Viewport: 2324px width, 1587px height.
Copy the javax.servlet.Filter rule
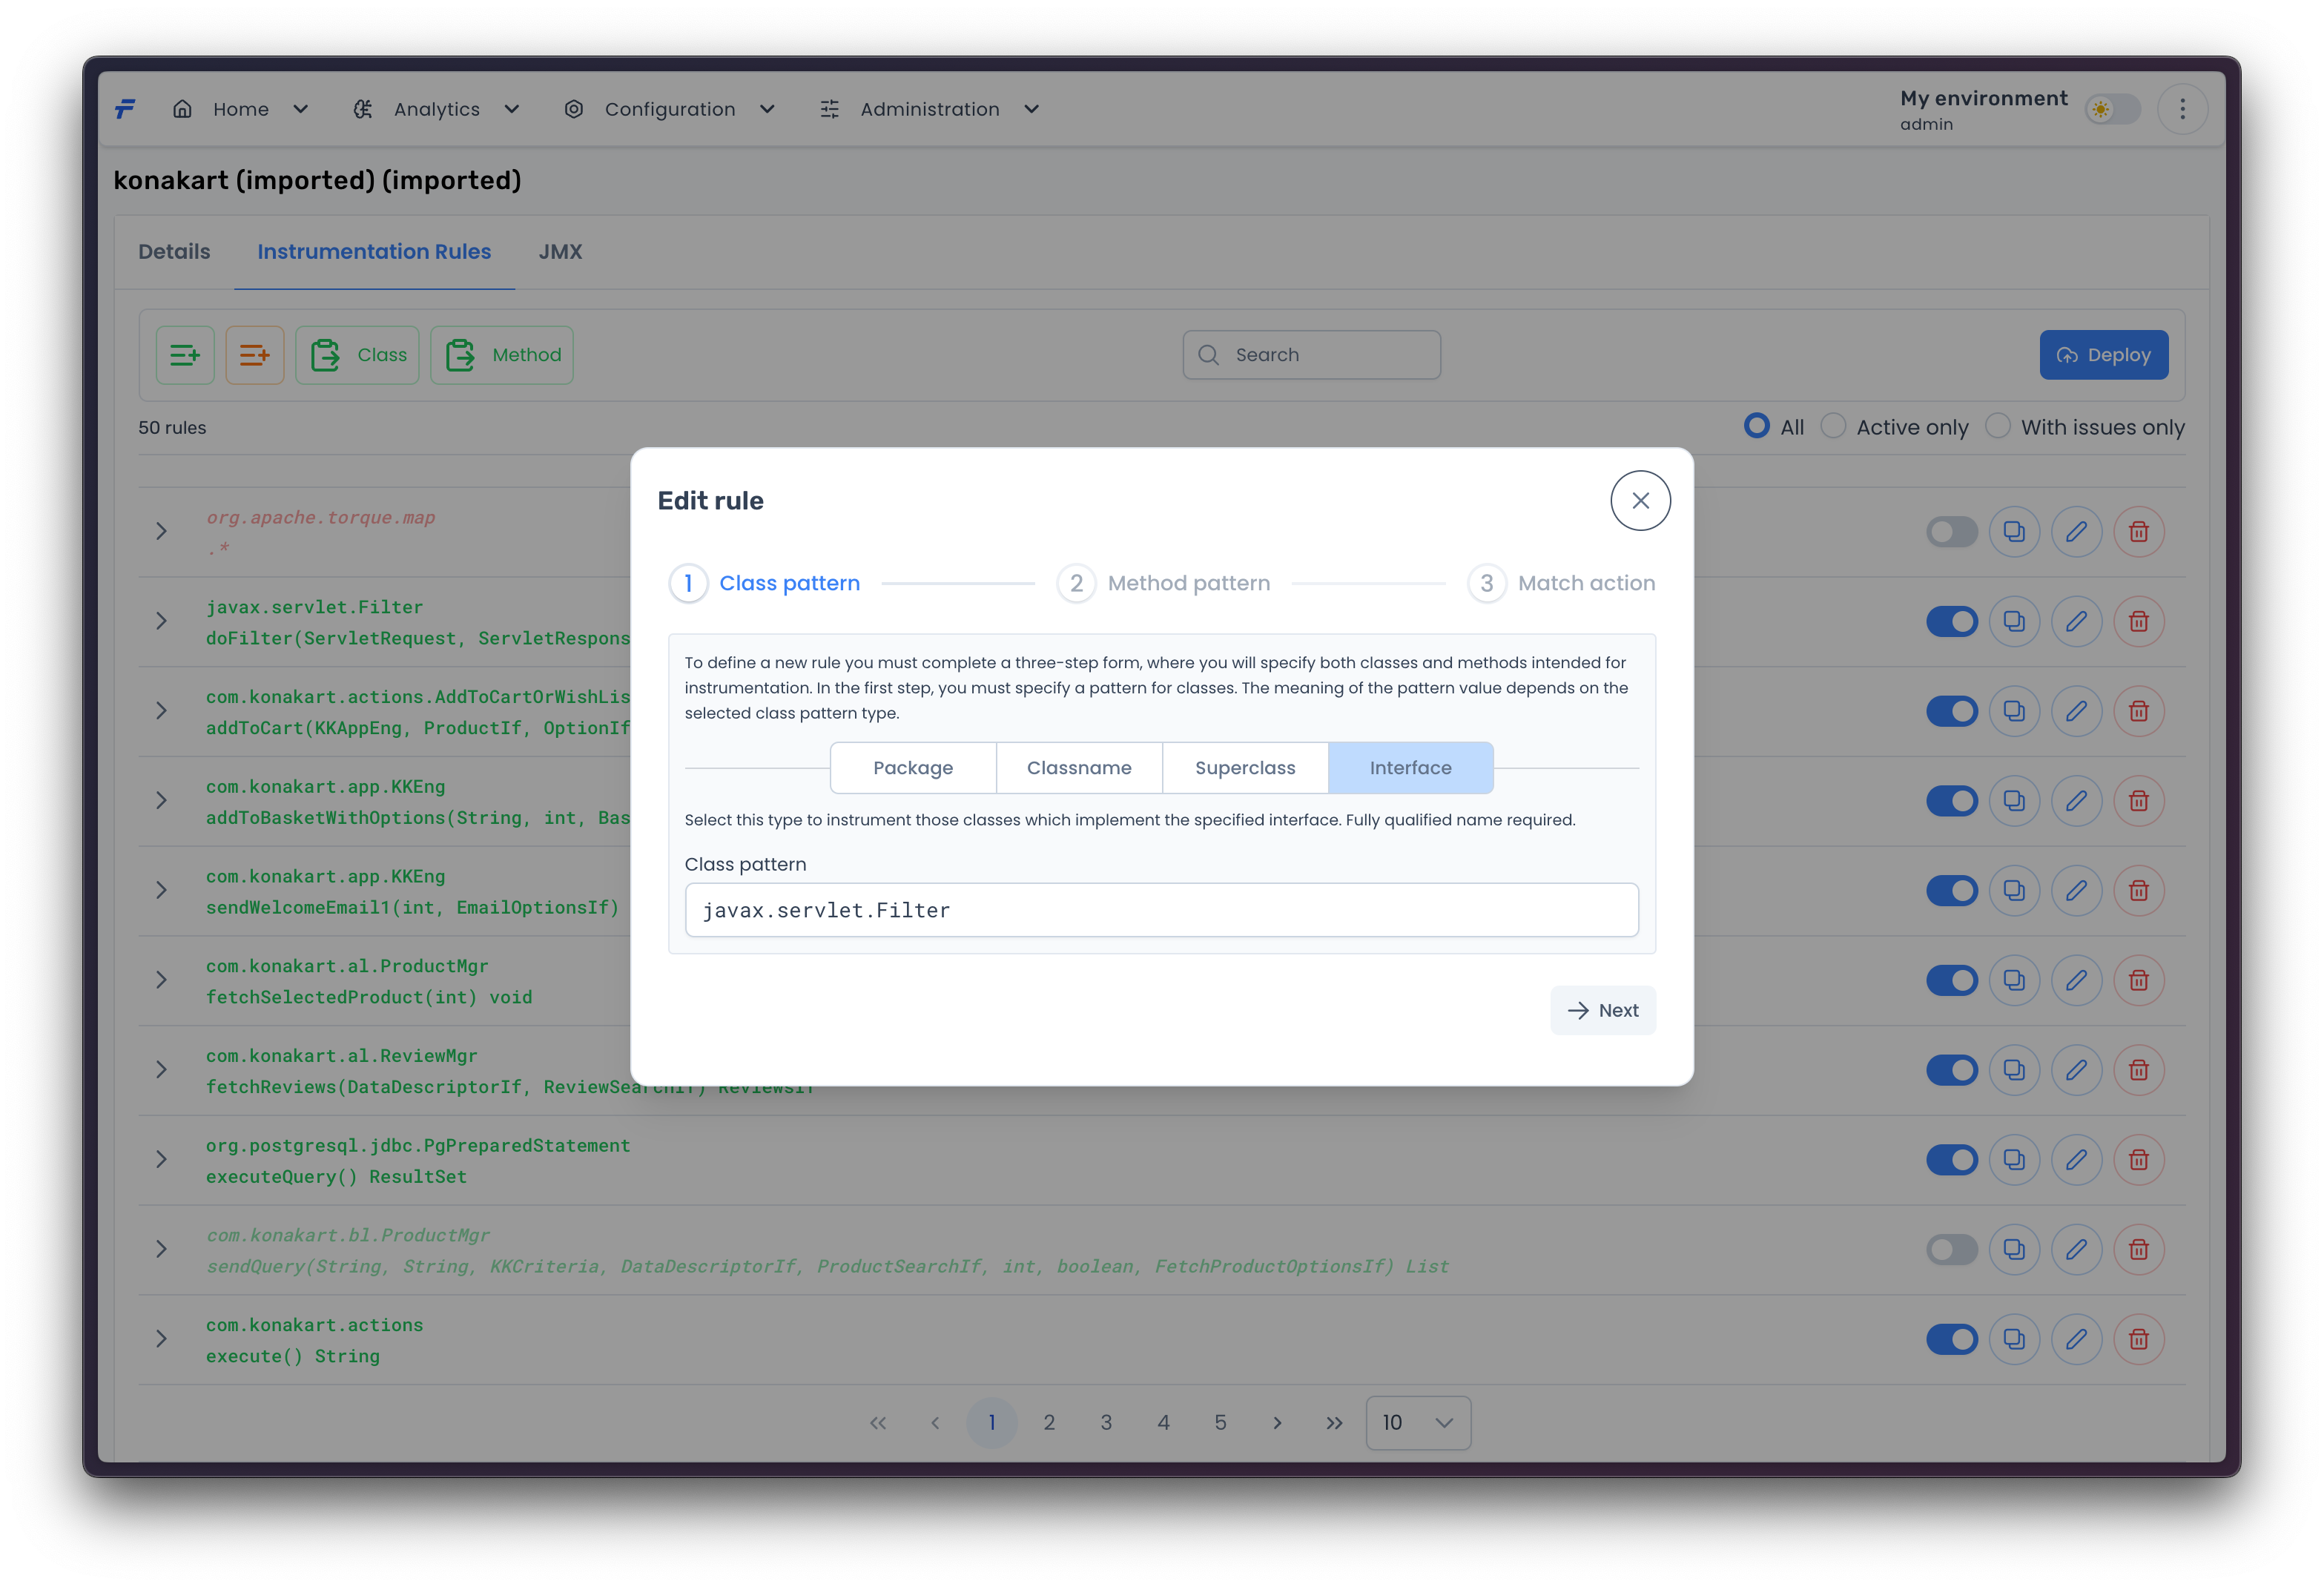2014,621
